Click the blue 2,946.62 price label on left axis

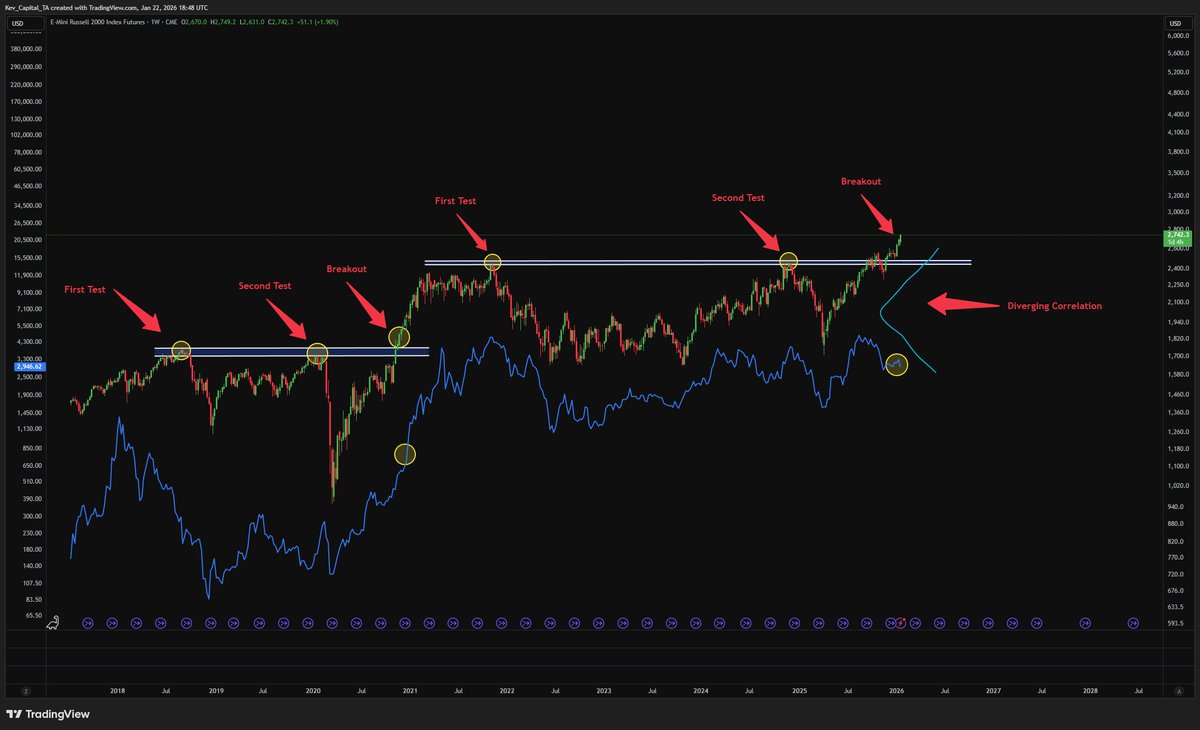tap(30, 367)
